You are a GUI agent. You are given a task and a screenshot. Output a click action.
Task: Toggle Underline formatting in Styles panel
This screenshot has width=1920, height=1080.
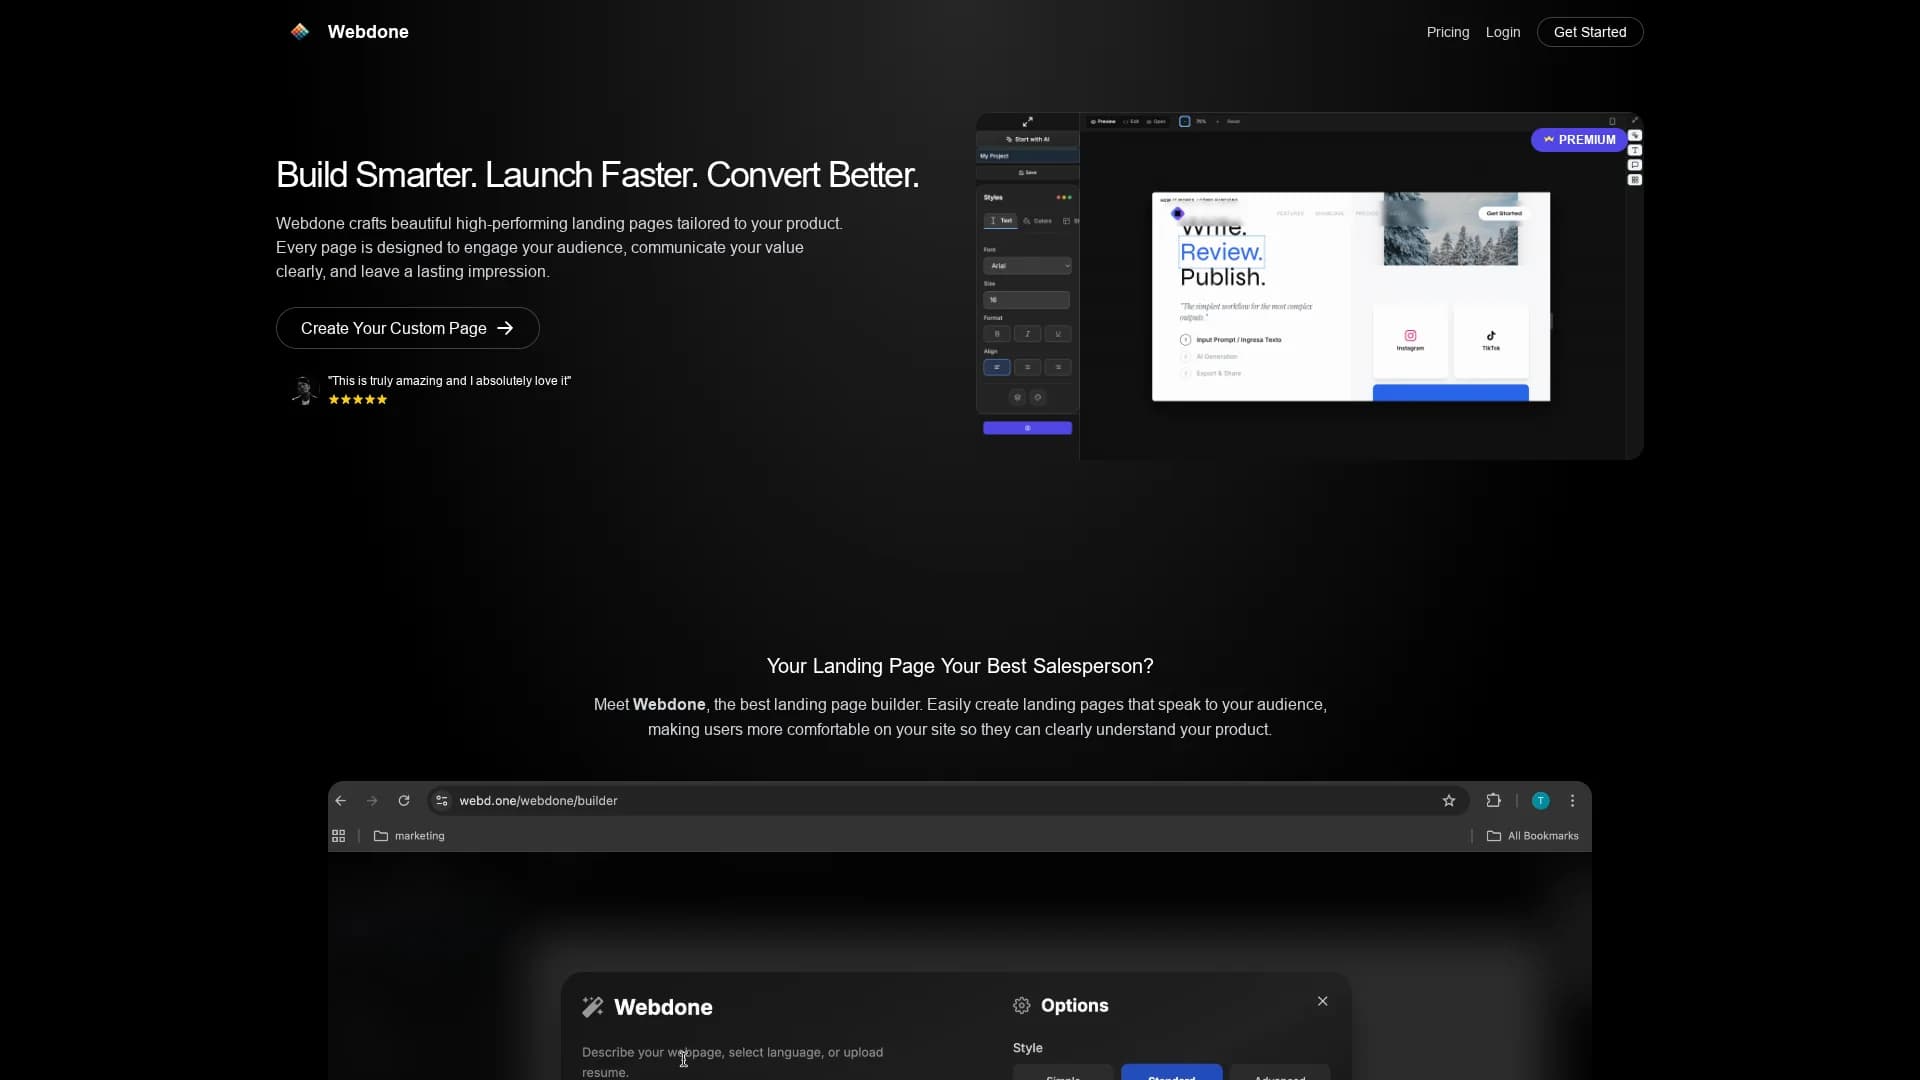(1058, 334)
